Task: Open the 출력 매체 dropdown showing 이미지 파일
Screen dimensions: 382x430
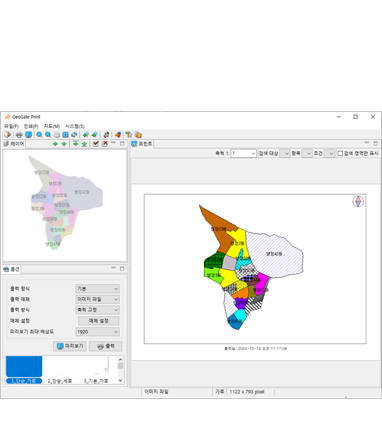Action: (x=97, y=299)
